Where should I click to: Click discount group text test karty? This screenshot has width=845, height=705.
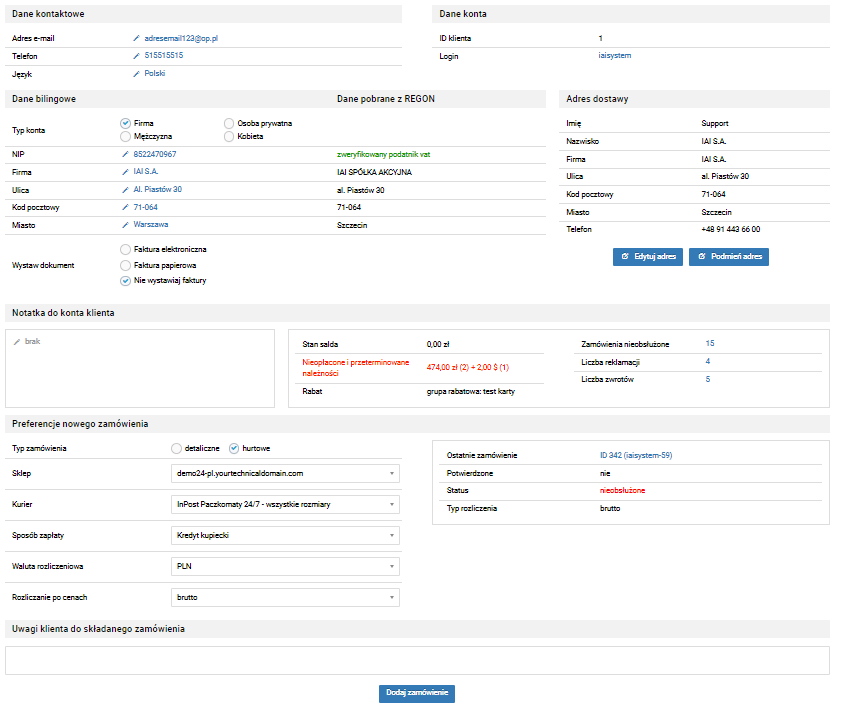[499, 392]
